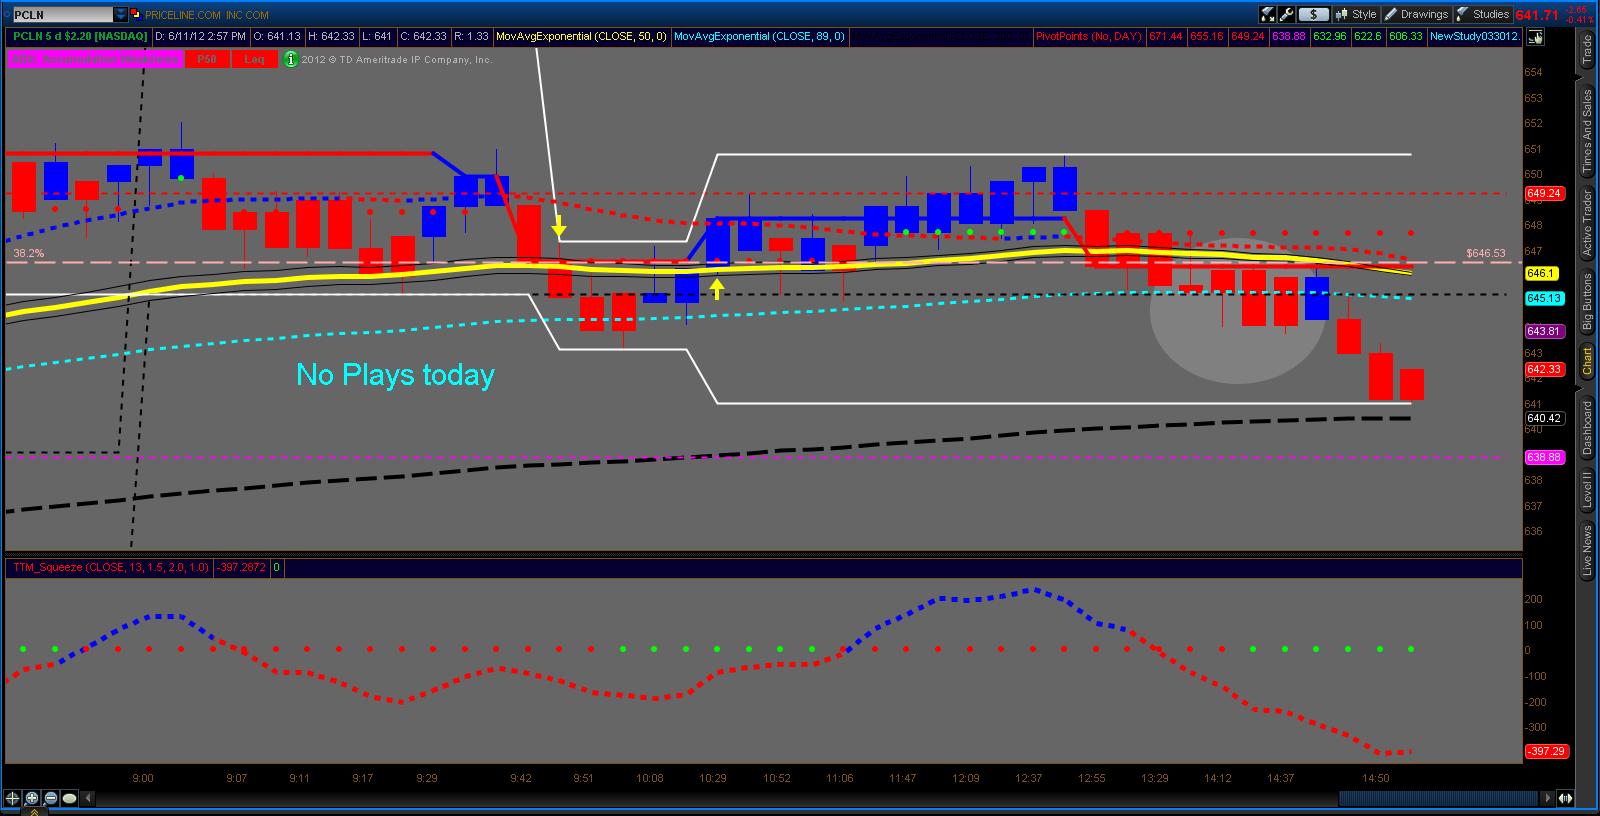1600x816 pixels.
Task: Click the green info icon
Action: coord(290,59)
